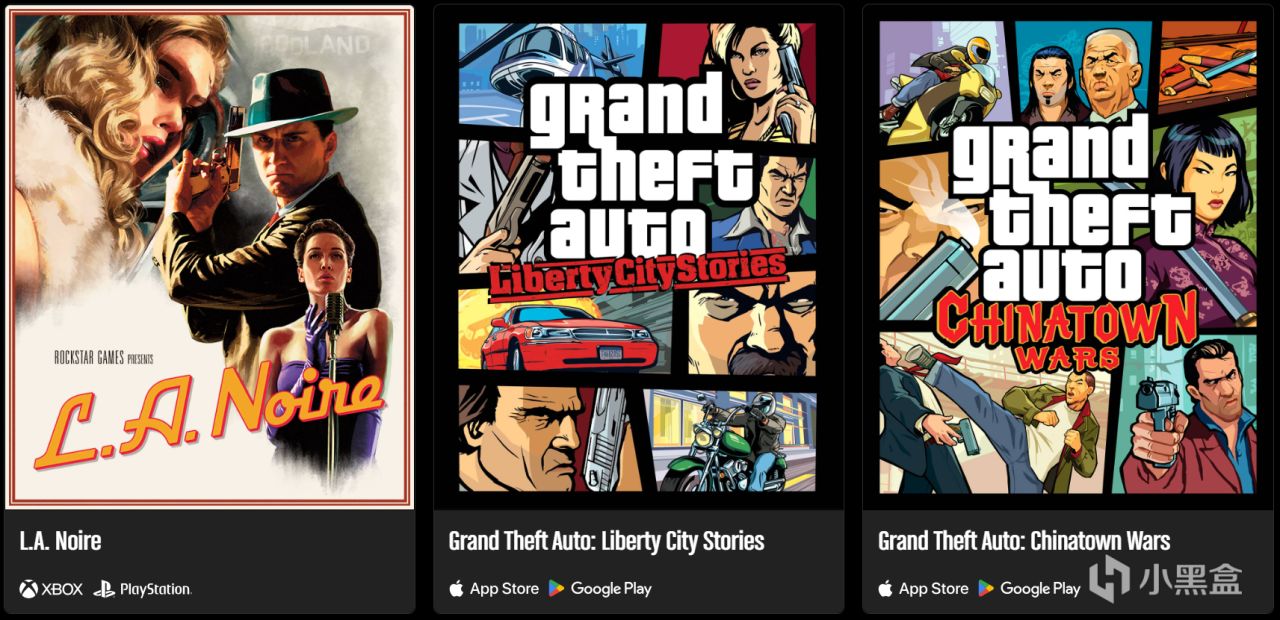Click the L.A. Noire title text

[60, 541]
